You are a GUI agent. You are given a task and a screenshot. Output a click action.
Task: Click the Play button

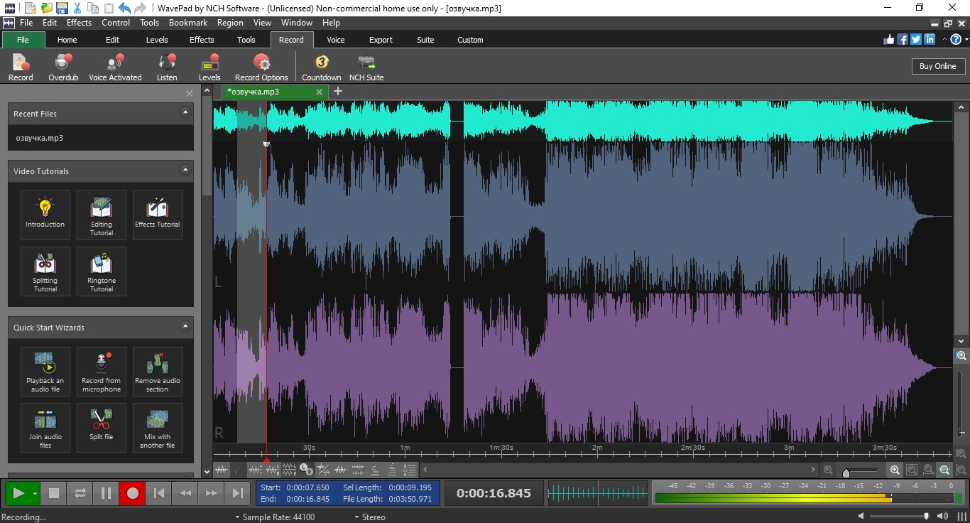coord(18,493)
